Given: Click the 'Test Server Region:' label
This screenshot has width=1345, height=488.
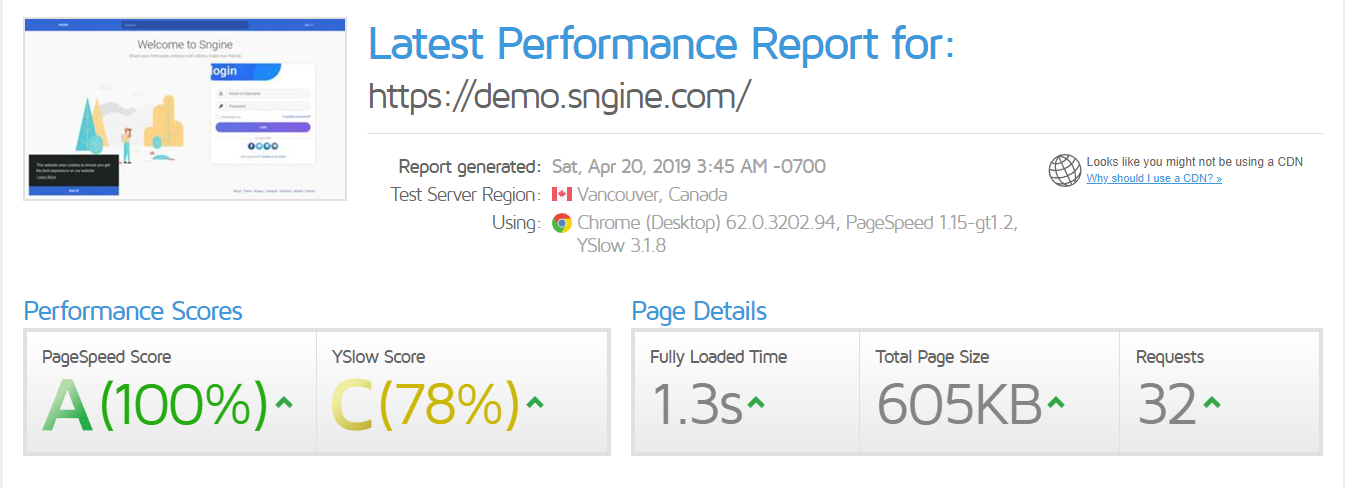Looking at the screenshot, I should pyautogui.click(x=466, y=195).
